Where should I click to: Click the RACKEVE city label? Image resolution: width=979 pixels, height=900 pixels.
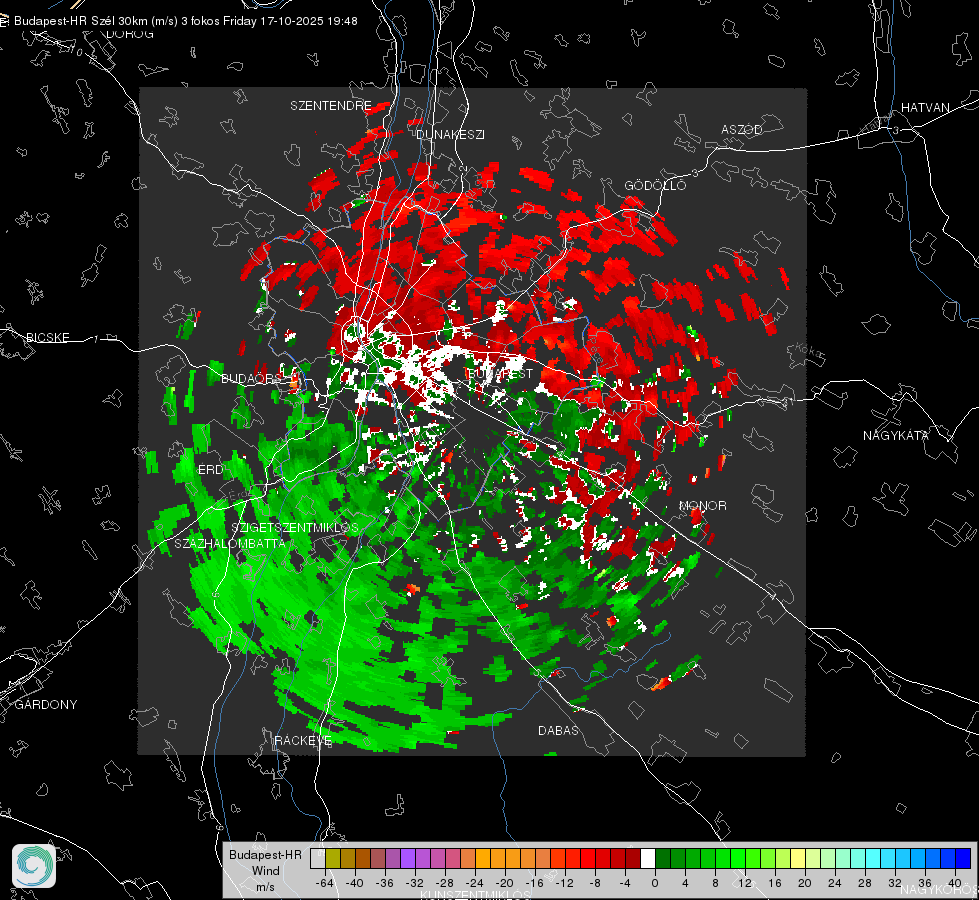pos(303,740)
